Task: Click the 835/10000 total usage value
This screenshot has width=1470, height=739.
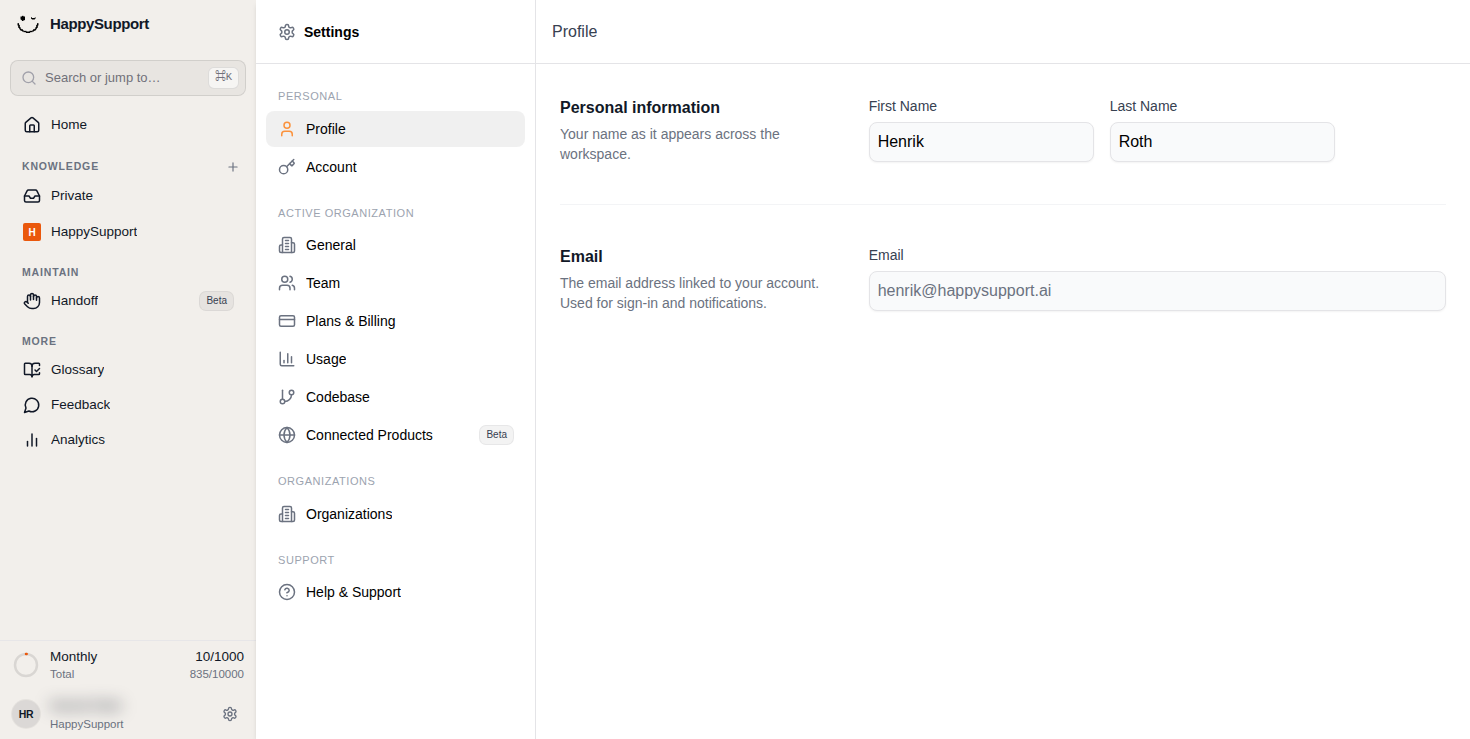Action: pos(217,675)
